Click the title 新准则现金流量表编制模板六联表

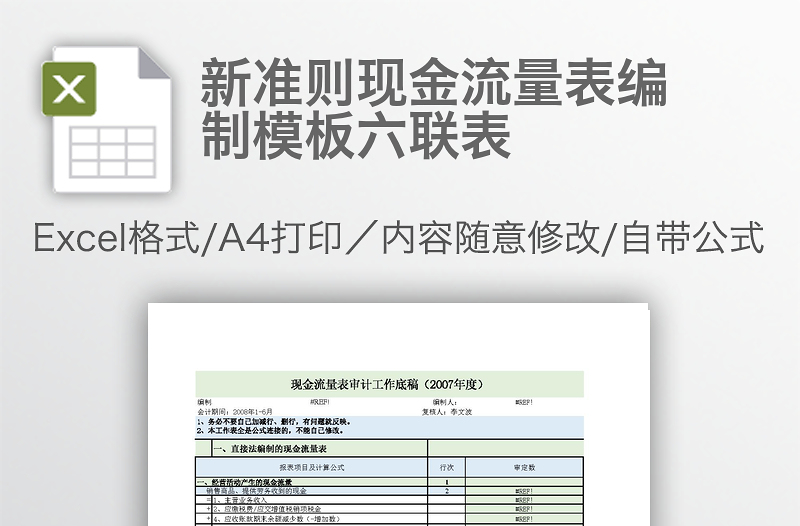click(x=434, y=109)
